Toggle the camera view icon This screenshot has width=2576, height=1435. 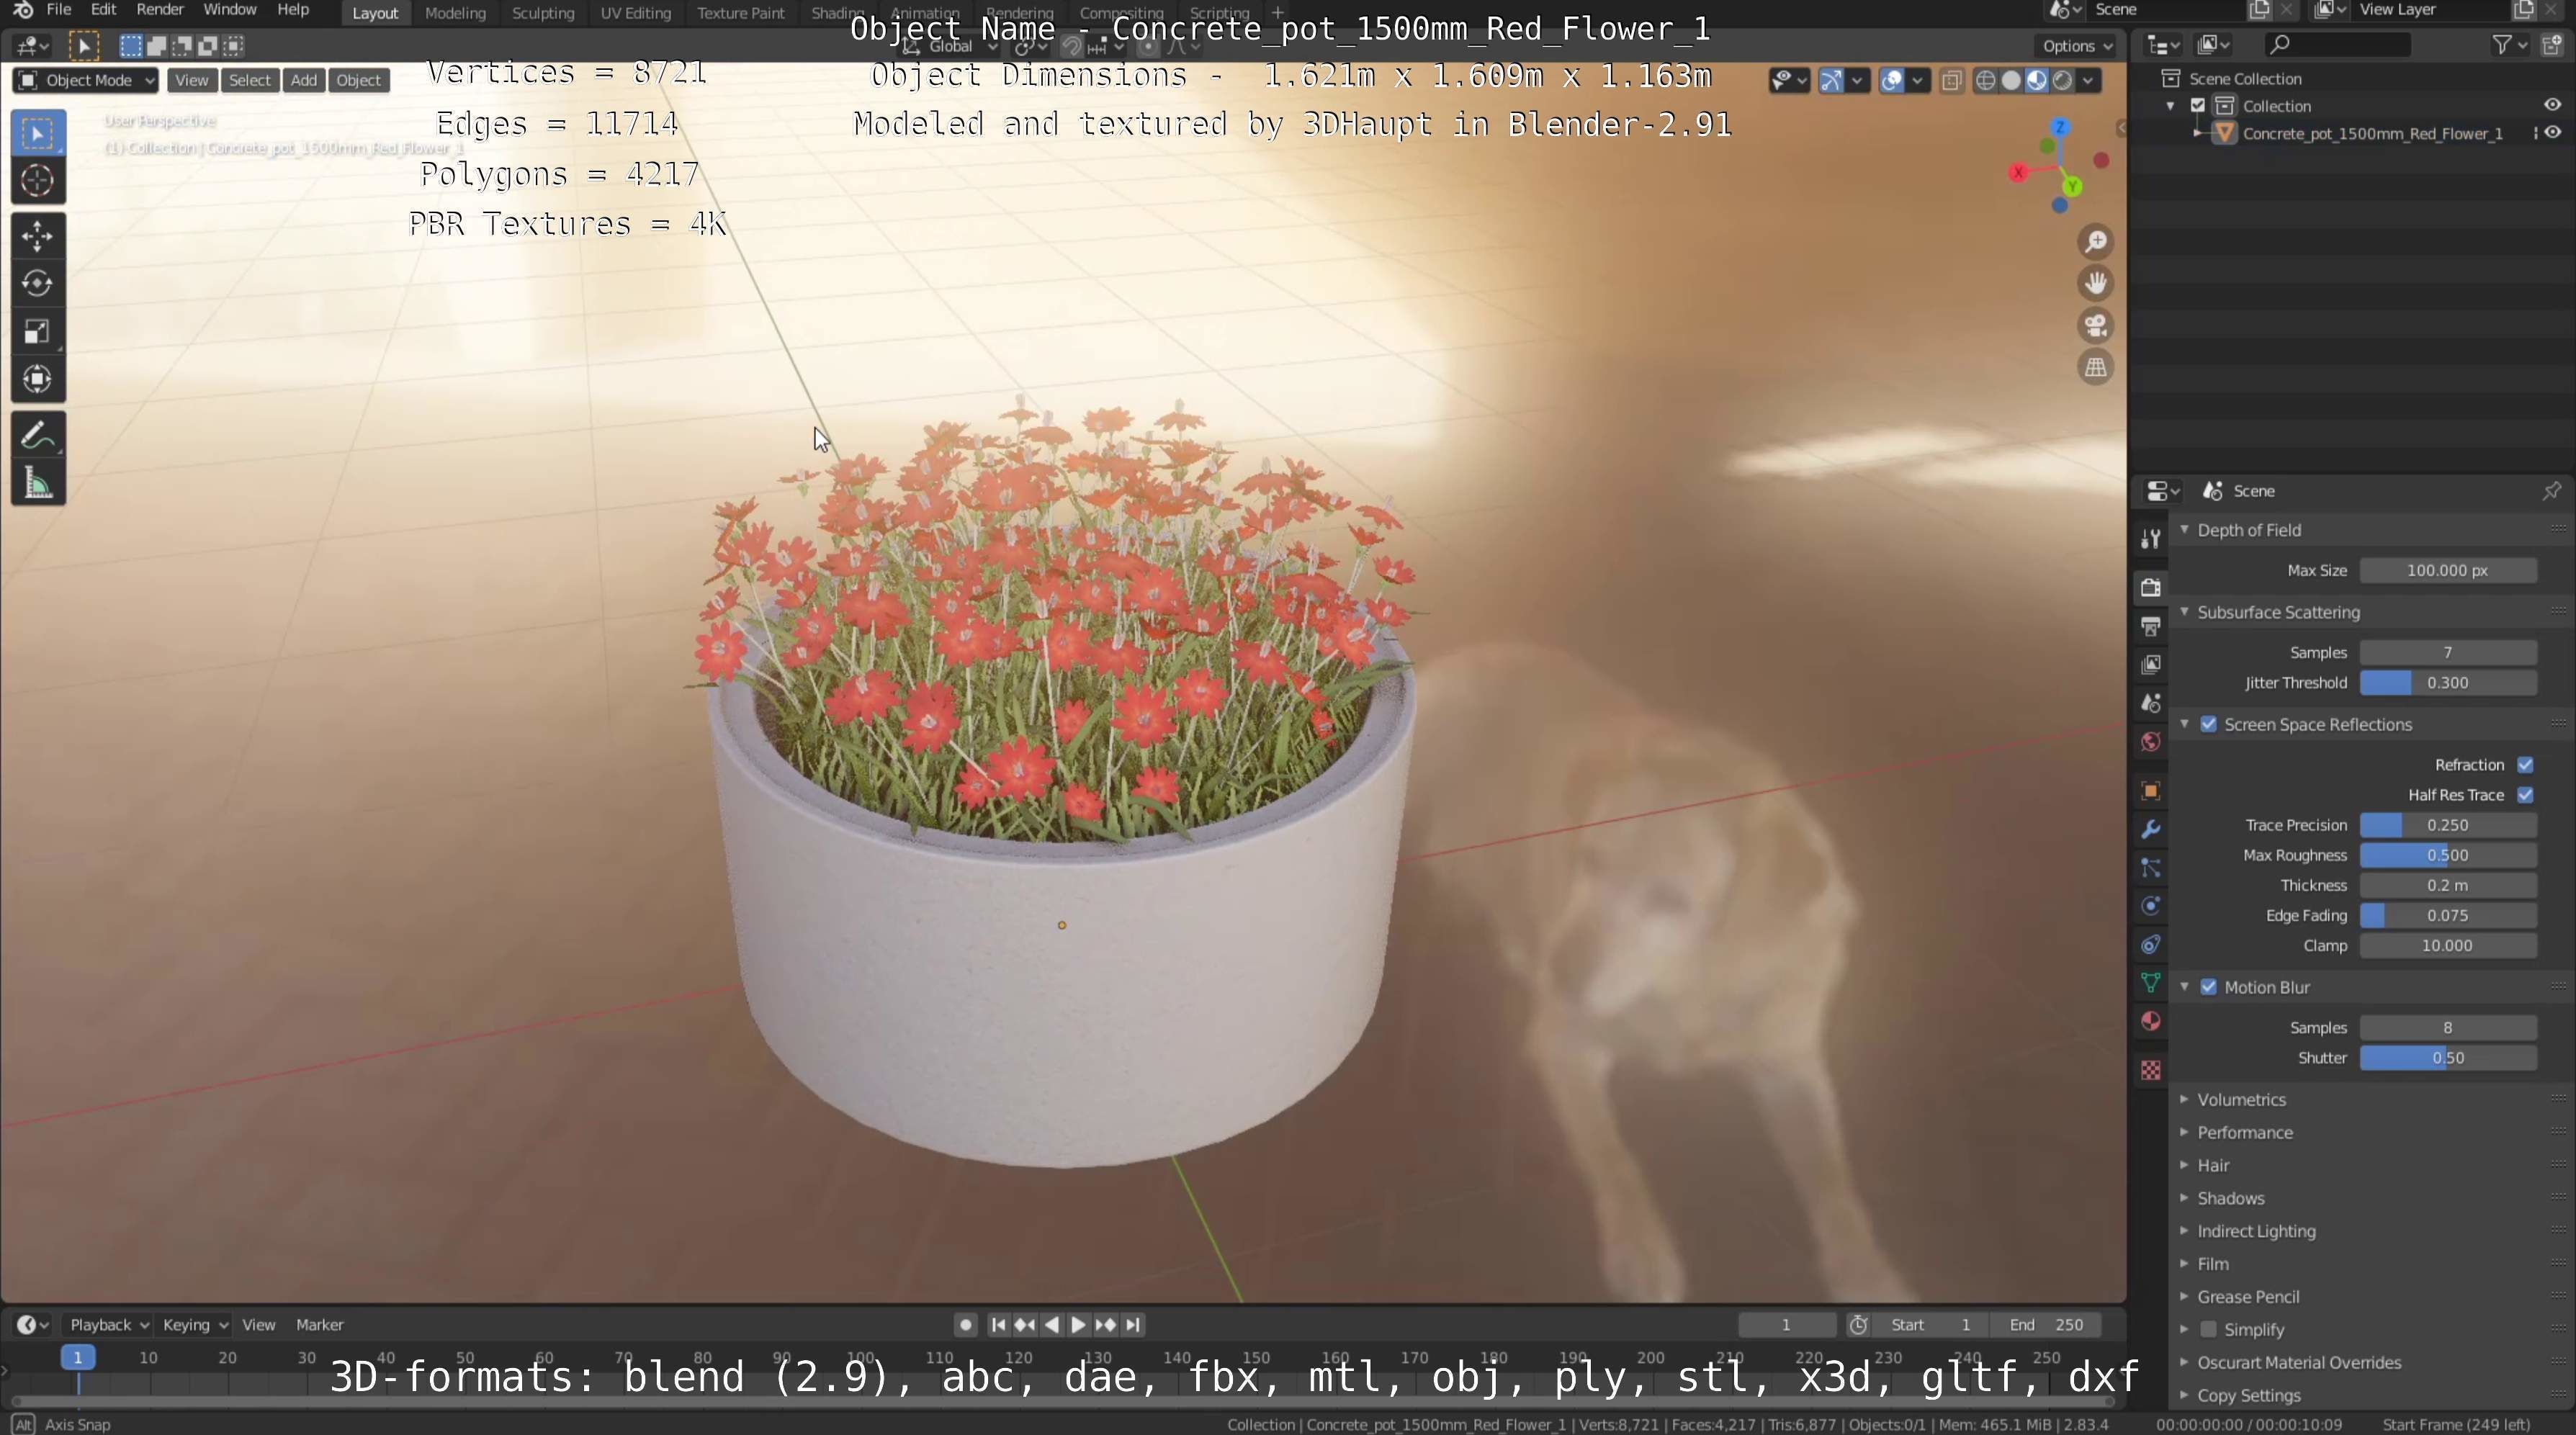click(2095, 326)
